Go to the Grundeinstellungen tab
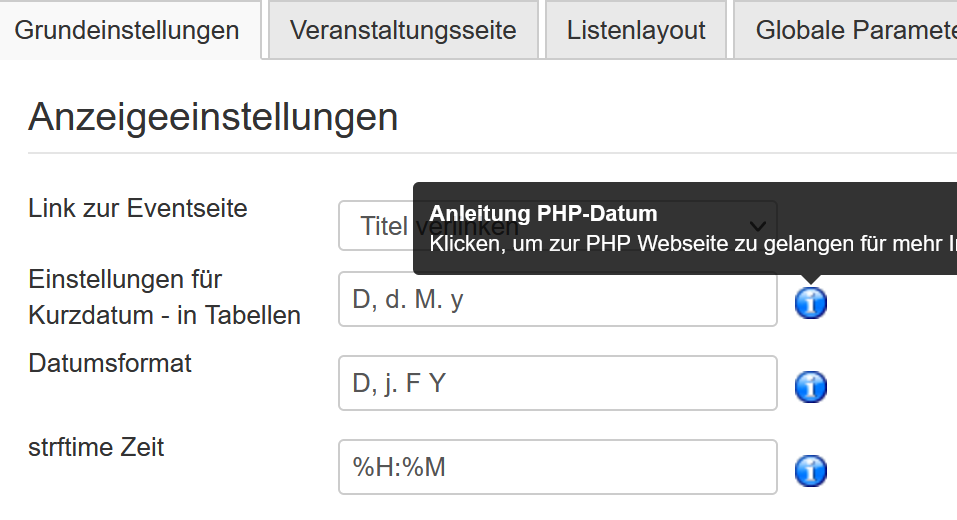The width and height of the screenshot is (957, 520). [x=127, y=30]
